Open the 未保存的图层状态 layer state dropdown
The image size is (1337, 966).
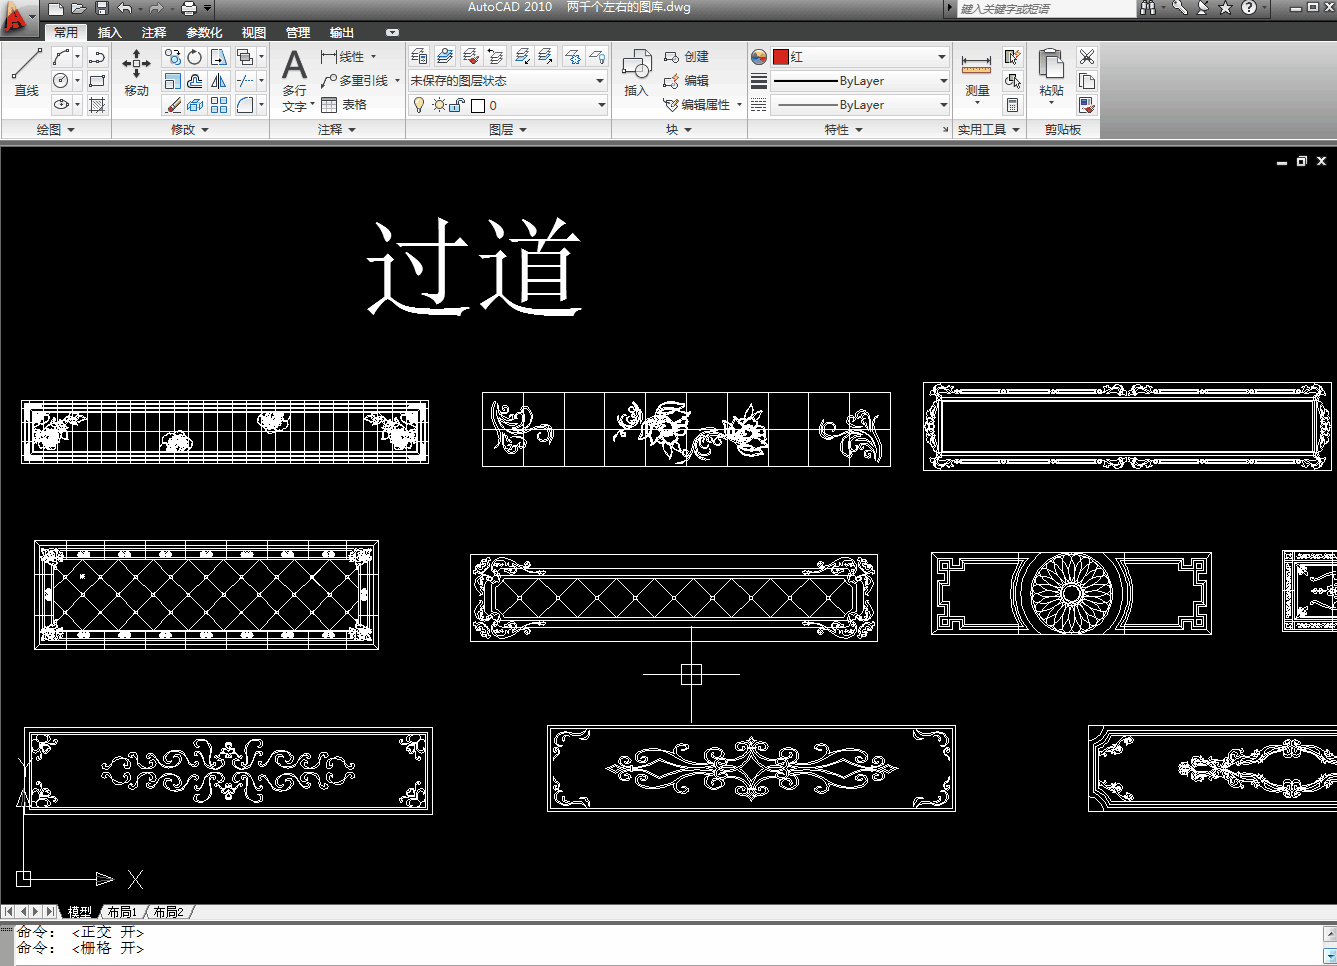tap(507, 81)
